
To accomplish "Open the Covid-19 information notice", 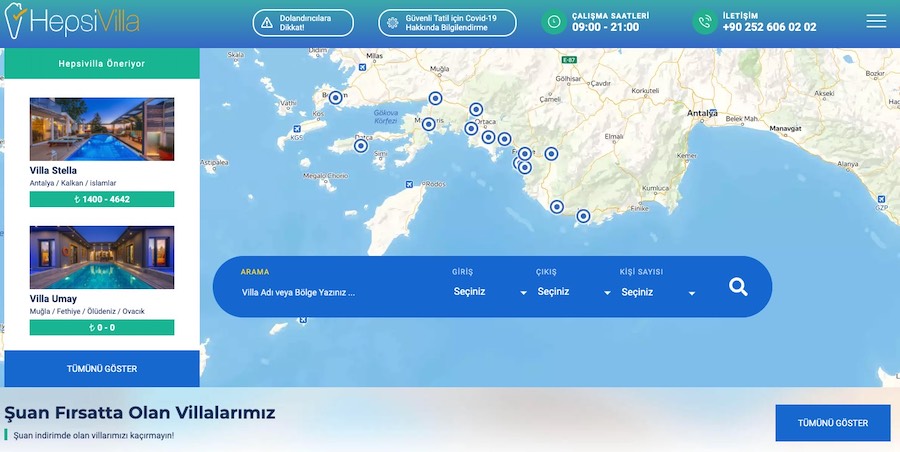I will click(447, 22).
